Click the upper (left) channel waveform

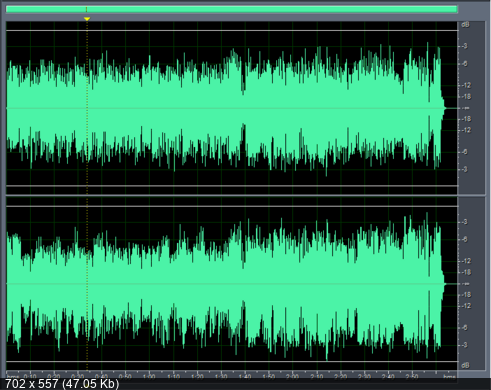pos(232,108)
